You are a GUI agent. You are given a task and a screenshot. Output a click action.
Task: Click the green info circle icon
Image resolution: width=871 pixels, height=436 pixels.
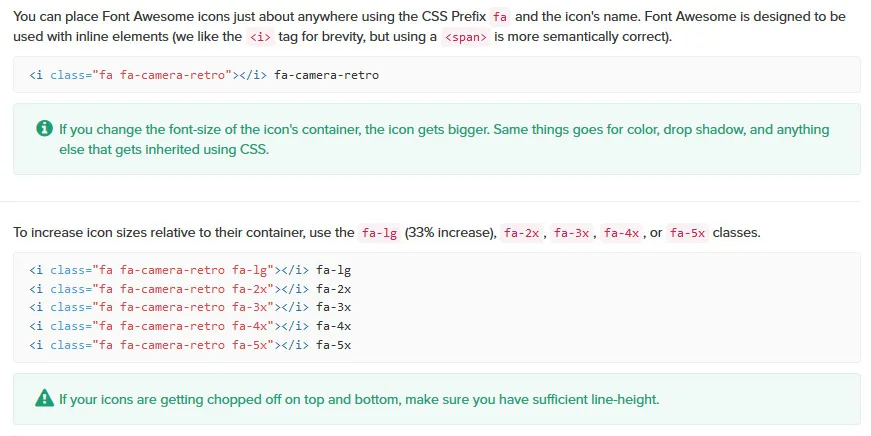tap(44, 128)
